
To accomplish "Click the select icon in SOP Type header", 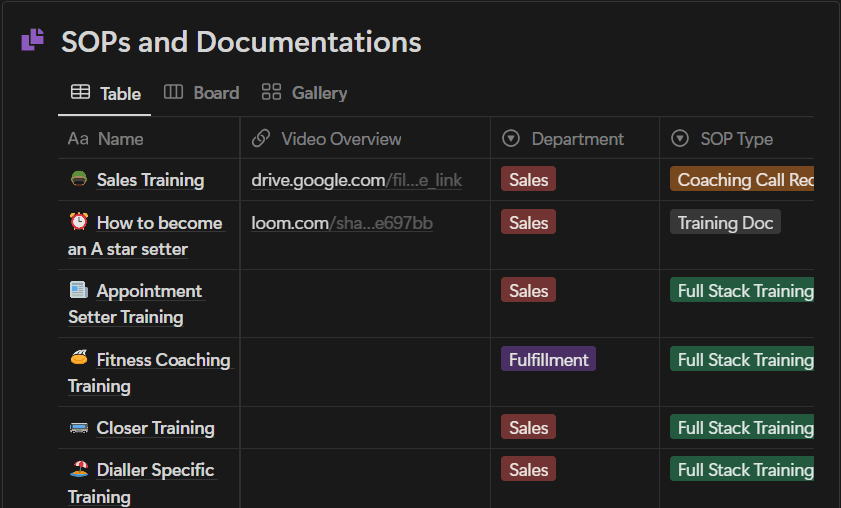I will tap(680, 138).
